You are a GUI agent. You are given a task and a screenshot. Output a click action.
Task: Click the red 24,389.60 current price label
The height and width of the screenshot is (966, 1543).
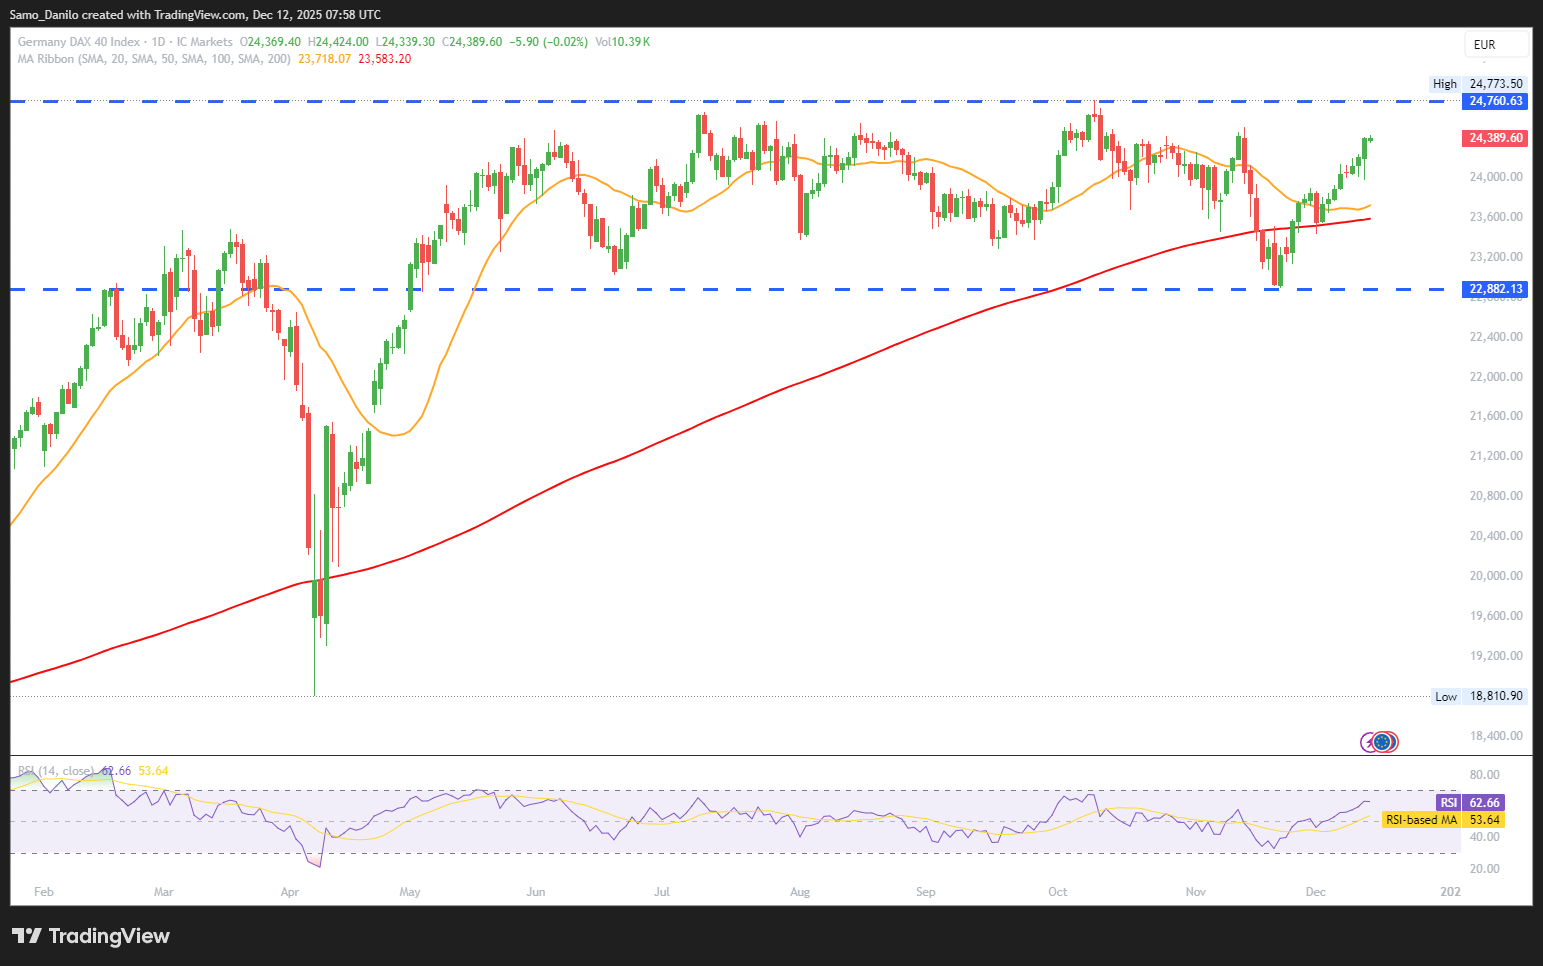pyautogui.click(x=1495, y=138)
